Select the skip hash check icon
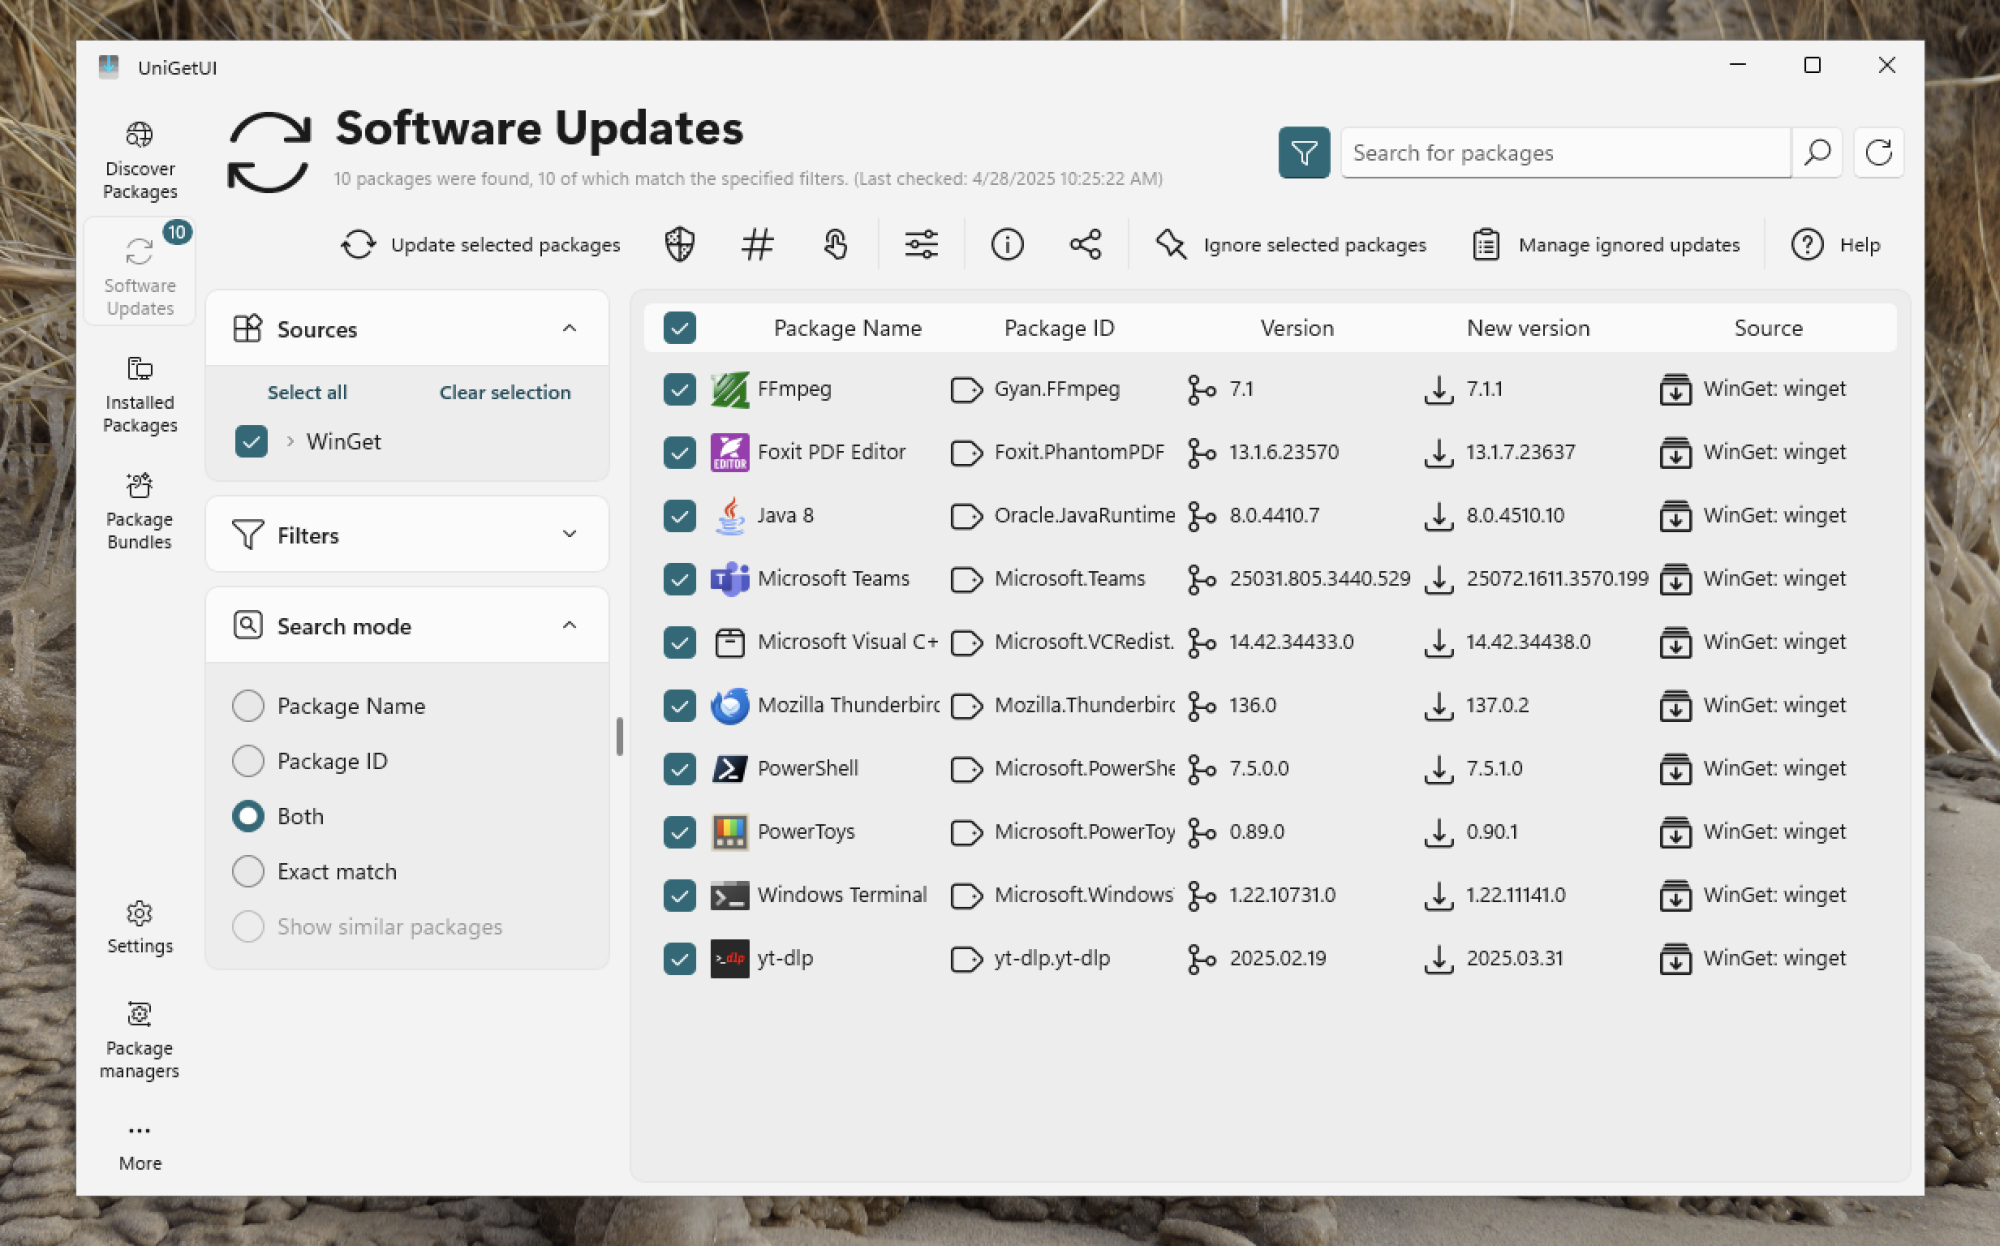This screenshot has height=1246, width=2000. (x=757, y=244)
